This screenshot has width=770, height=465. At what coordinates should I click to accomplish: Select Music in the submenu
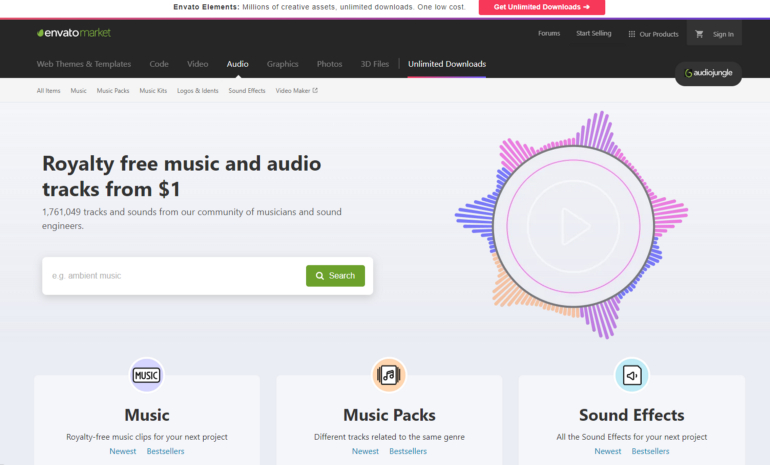click(79, 90)
